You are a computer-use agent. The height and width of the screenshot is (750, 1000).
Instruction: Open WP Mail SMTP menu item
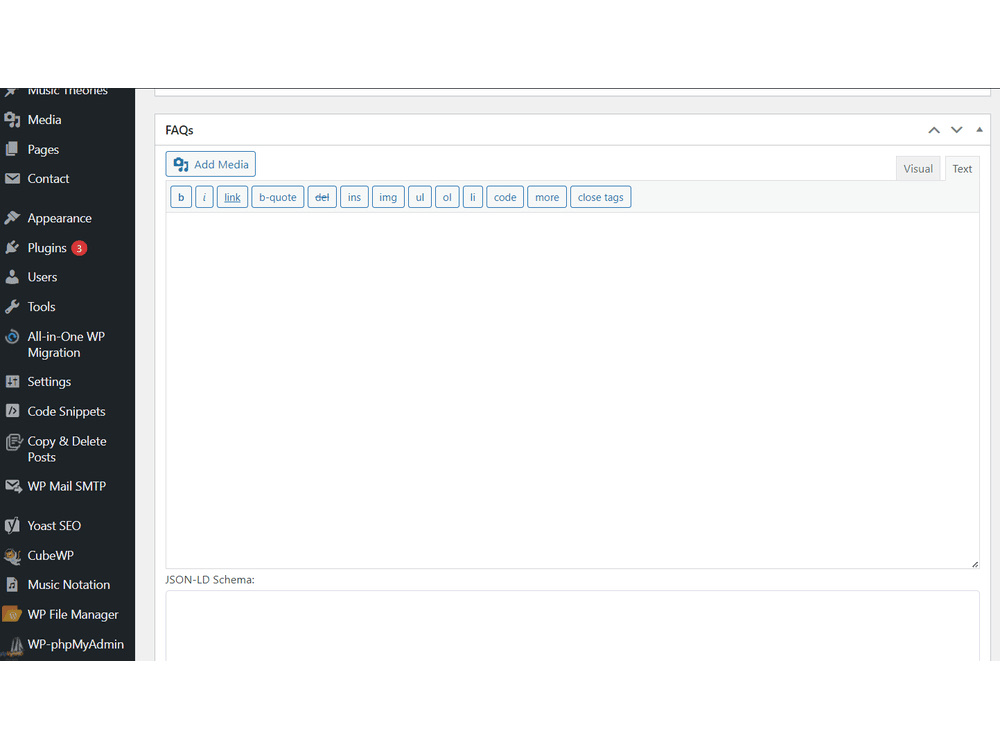pos(67,486)
